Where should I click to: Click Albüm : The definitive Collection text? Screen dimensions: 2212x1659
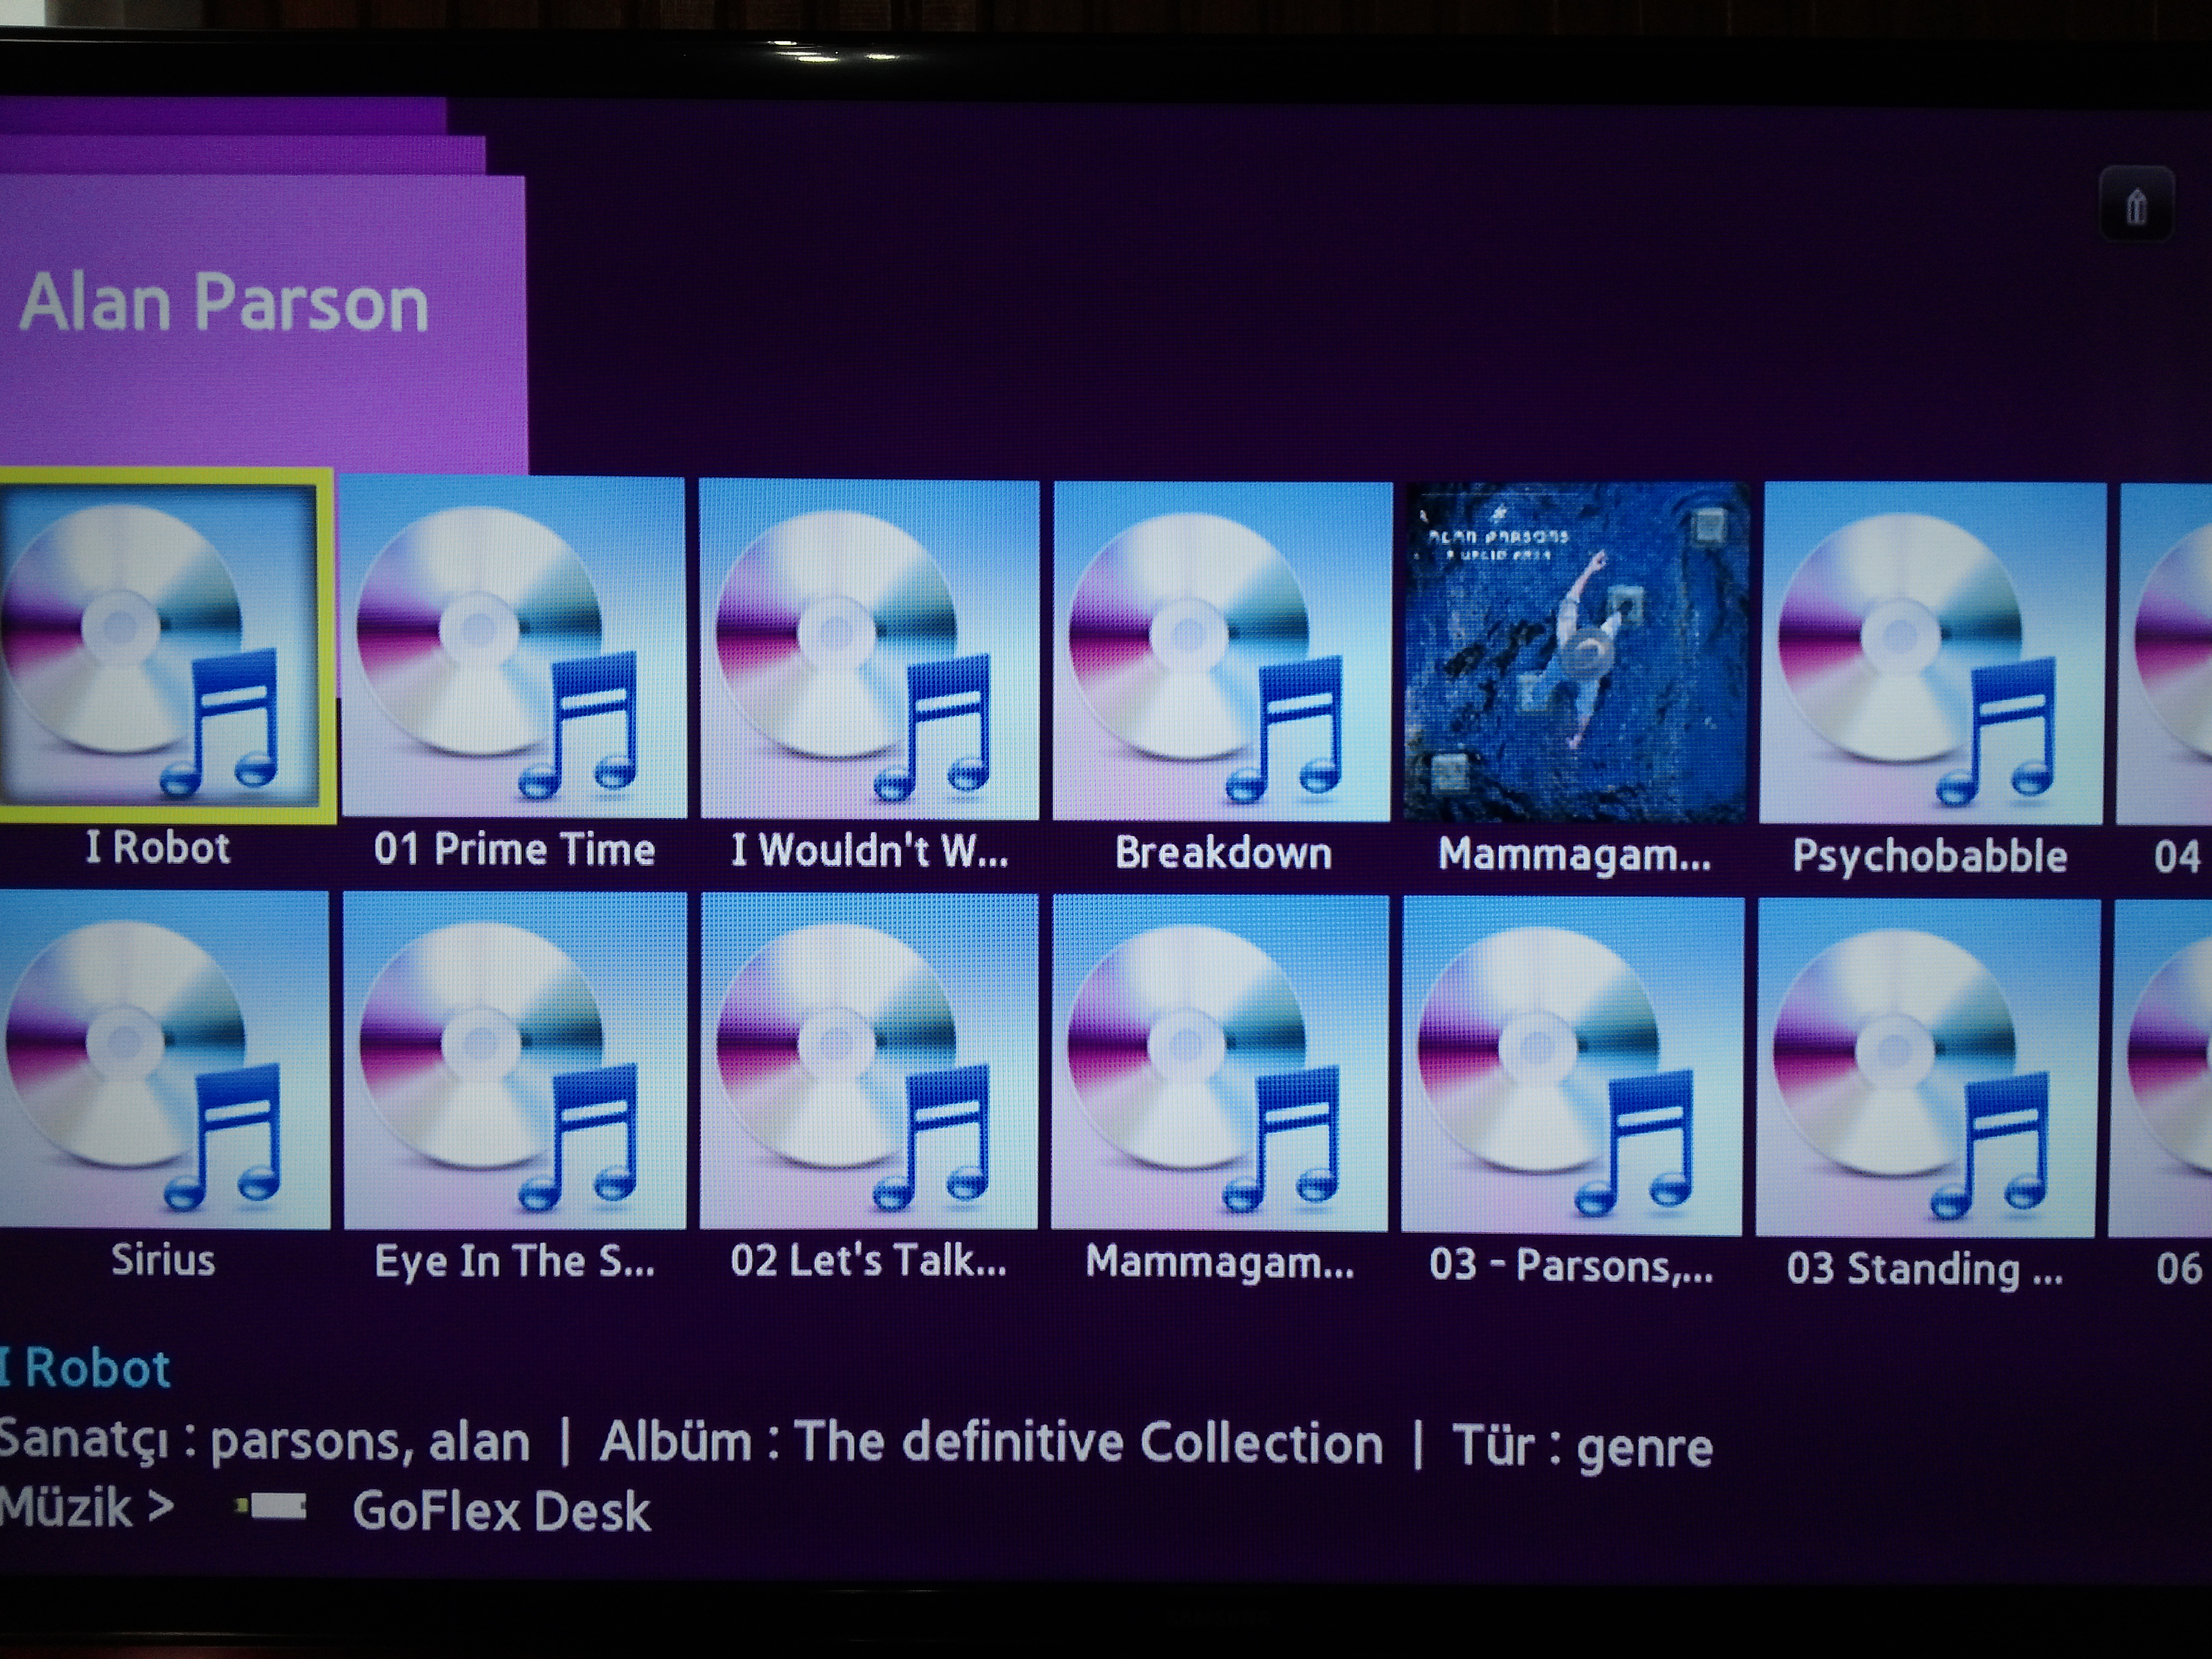point(991,1443)
